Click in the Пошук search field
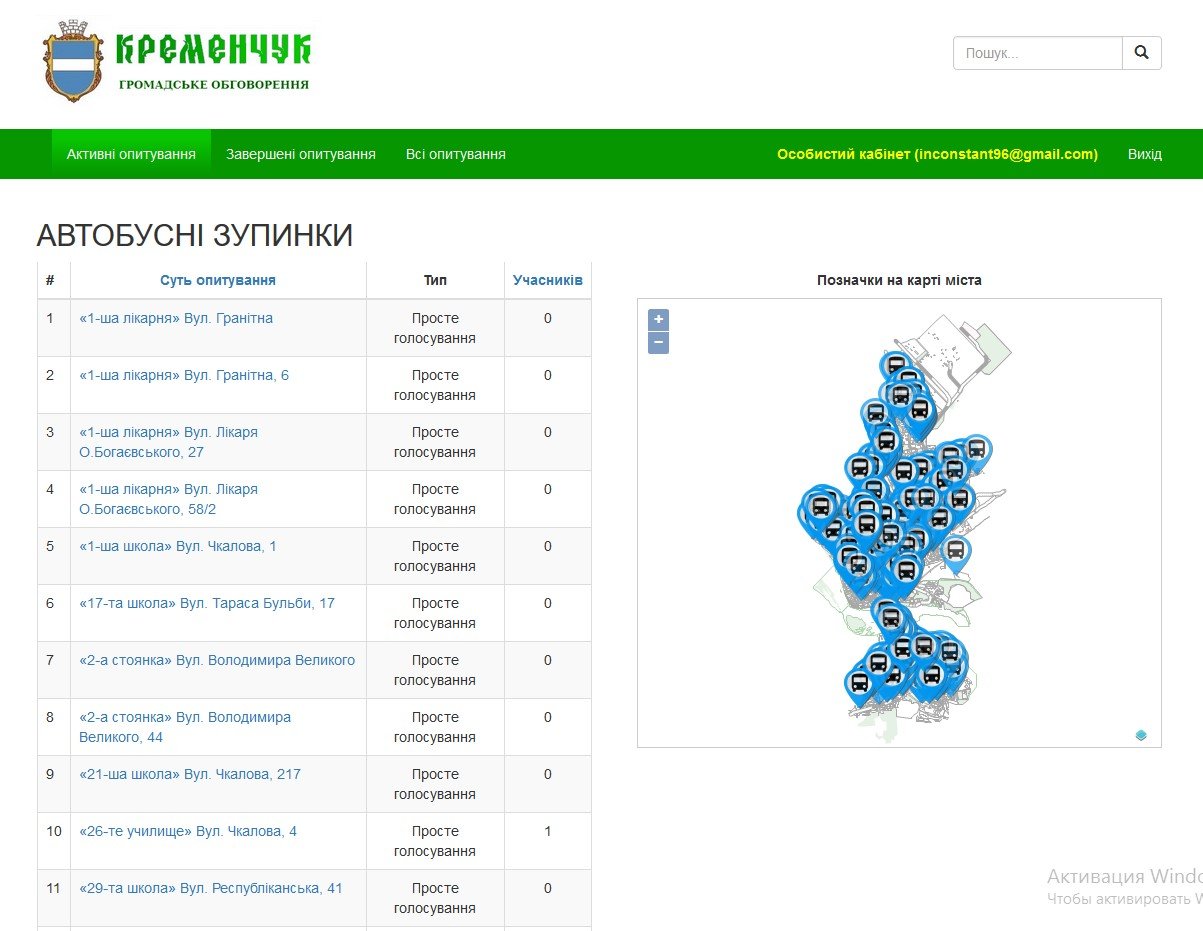 click(1037, 53)
